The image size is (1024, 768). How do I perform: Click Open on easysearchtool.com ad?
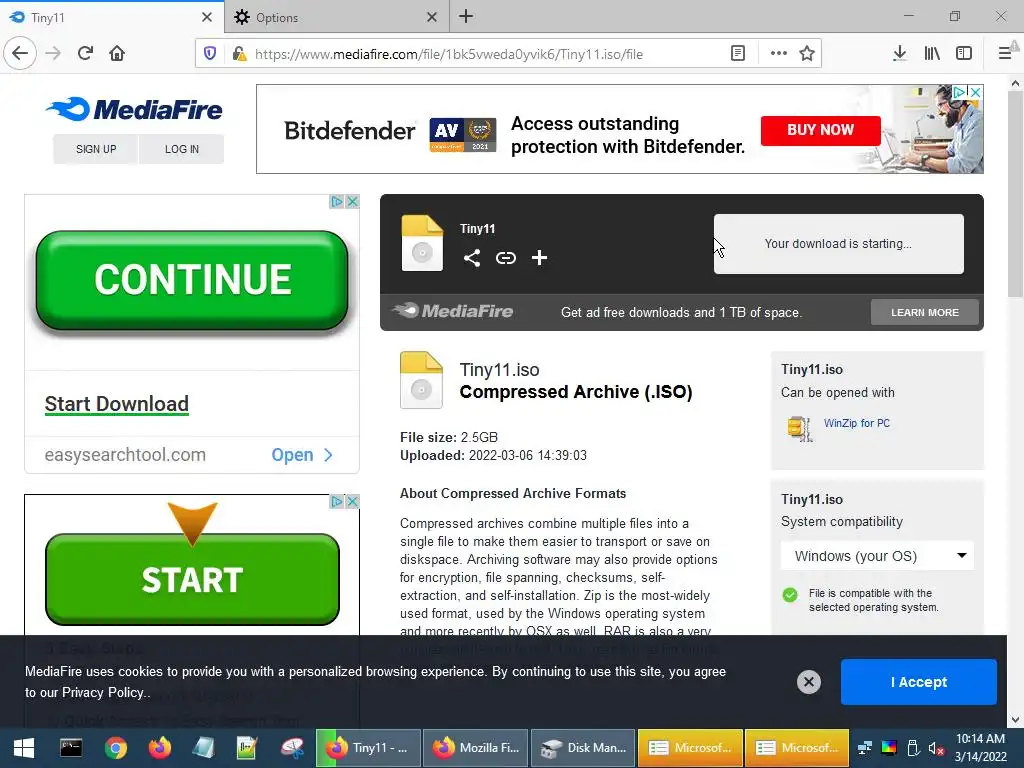[302, 455]
